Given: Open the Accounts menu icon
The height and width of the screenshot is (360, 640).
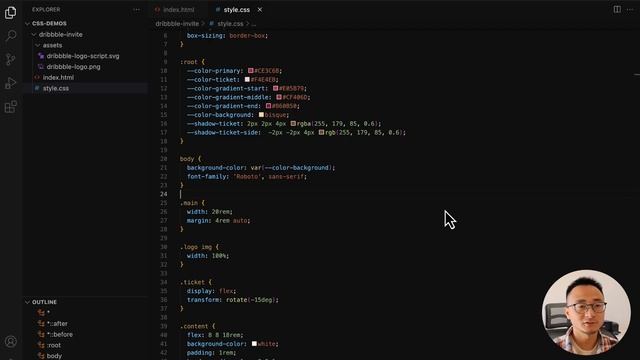Looking at the screenshot, I should (x=11, y=342).
